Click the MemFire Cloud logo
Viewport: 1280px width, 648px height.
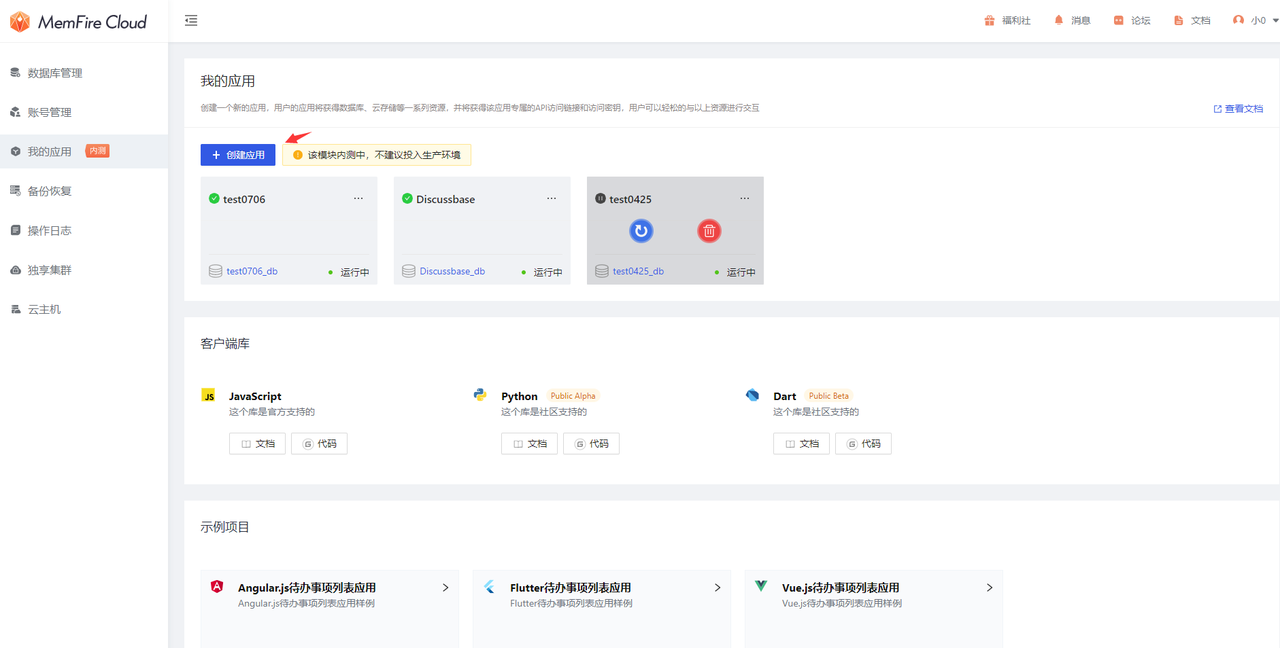click(80, 20)
